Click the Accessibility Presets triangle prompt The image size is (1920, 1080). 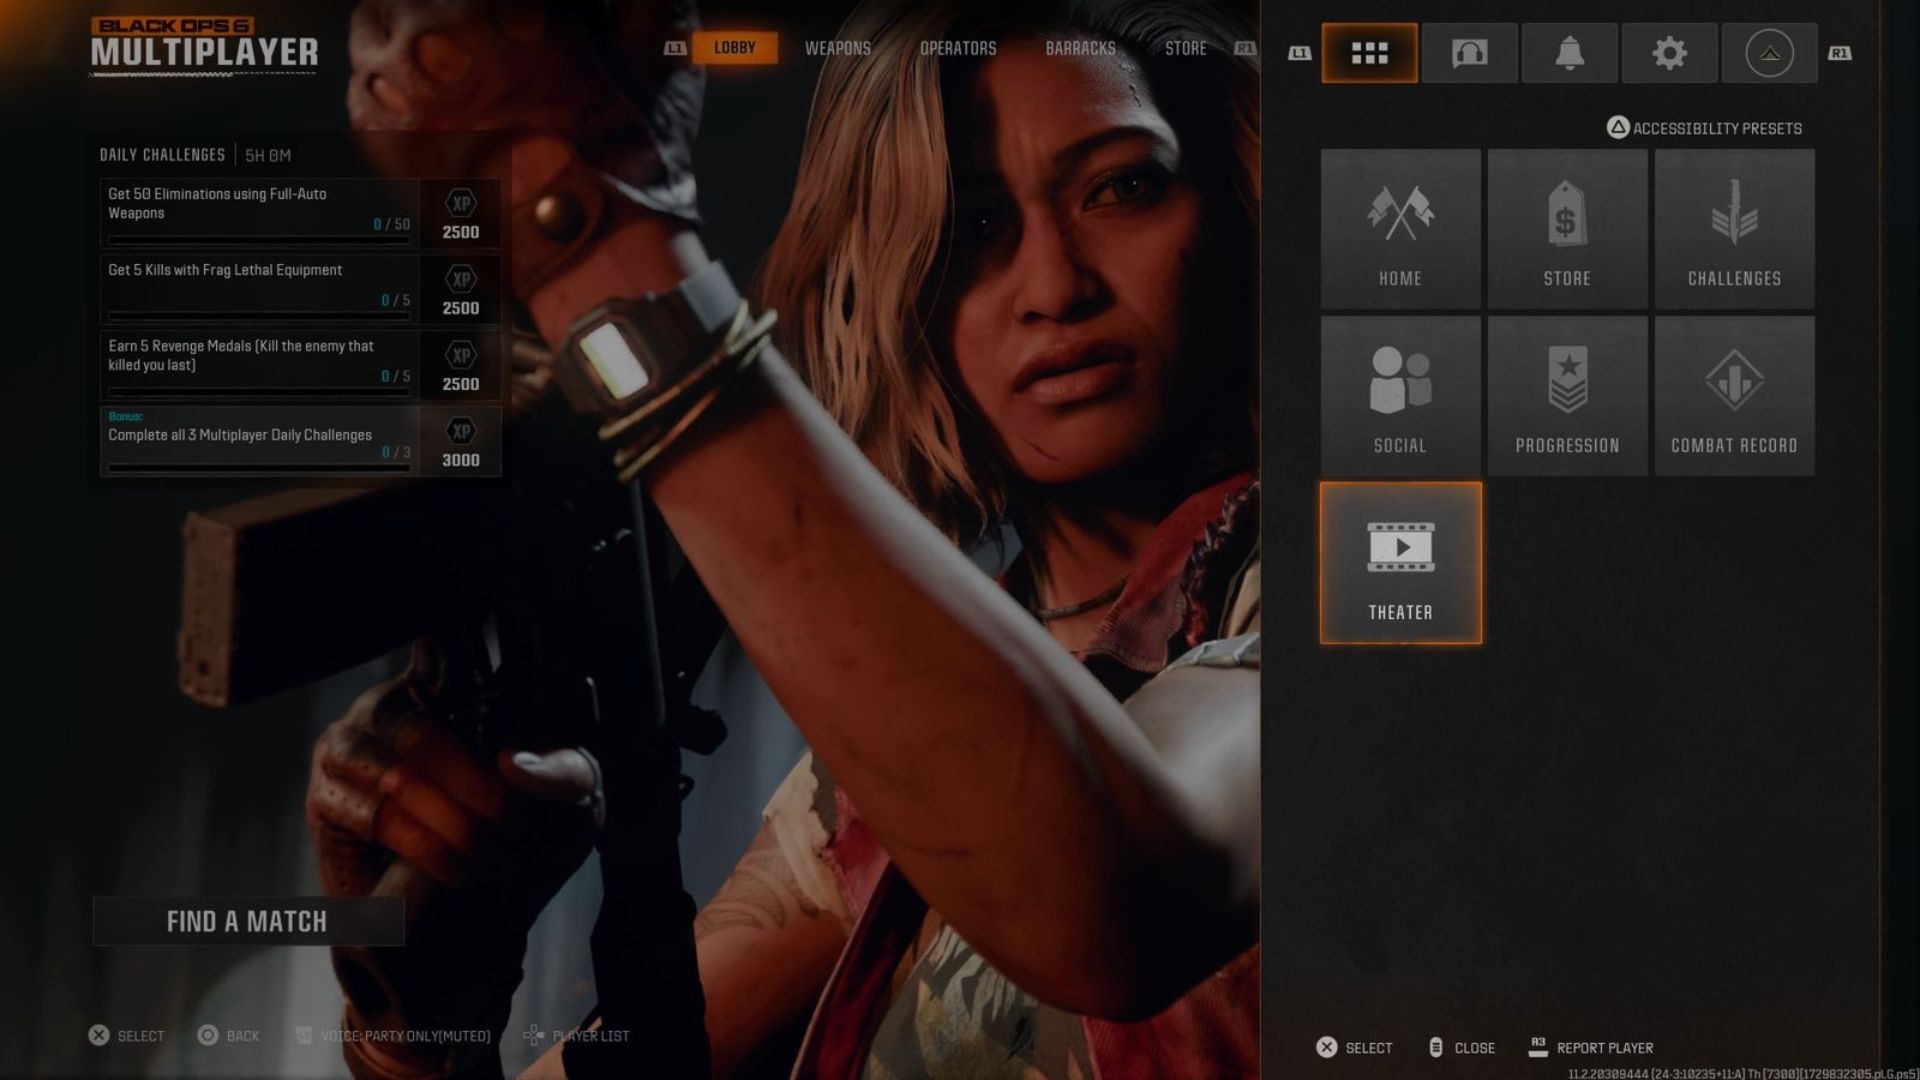[1617, 127]
